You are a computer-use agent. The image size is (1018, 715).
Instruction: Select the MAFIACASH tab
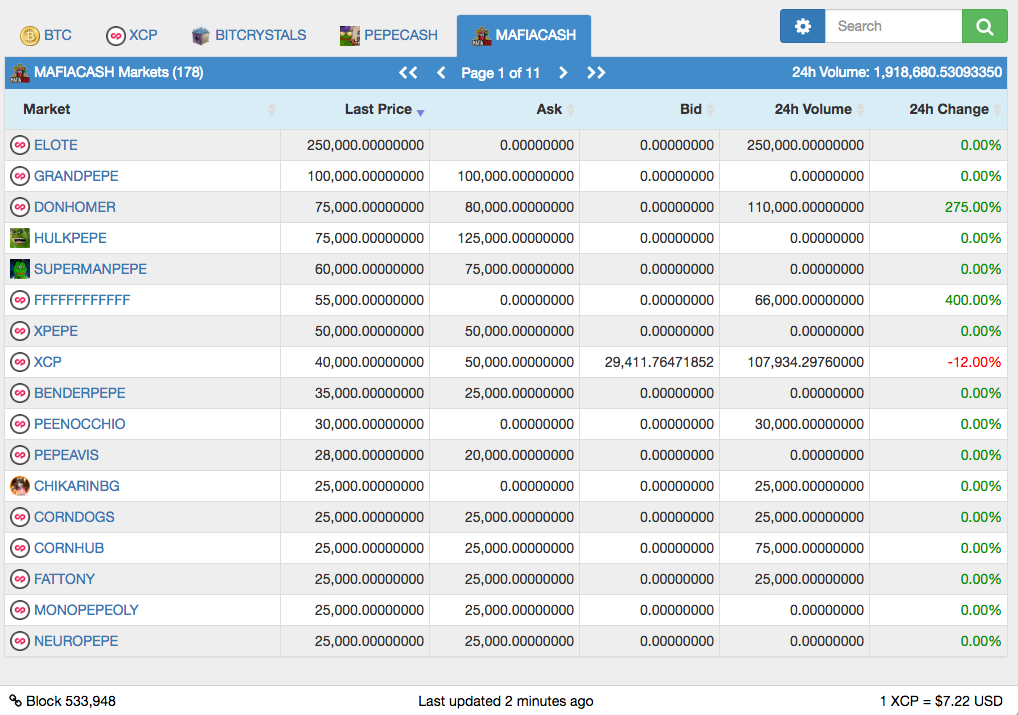coord(524,35)
